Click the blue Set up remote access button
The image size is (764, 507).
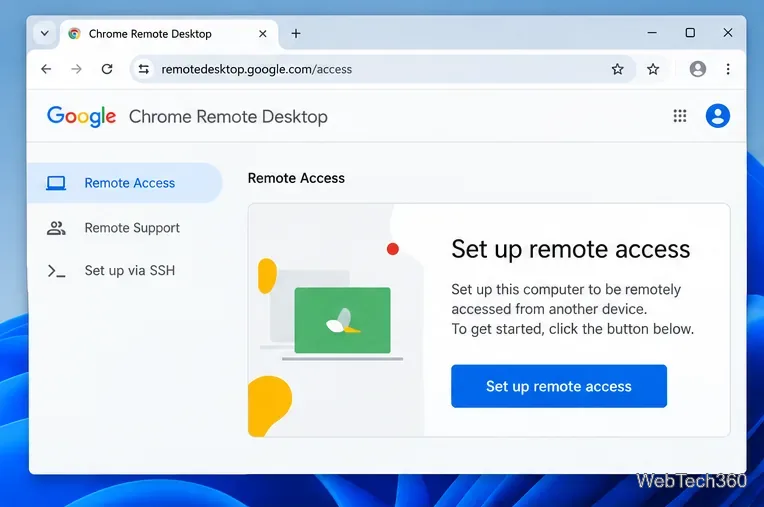pyautogui.click(x=559, y=386)
